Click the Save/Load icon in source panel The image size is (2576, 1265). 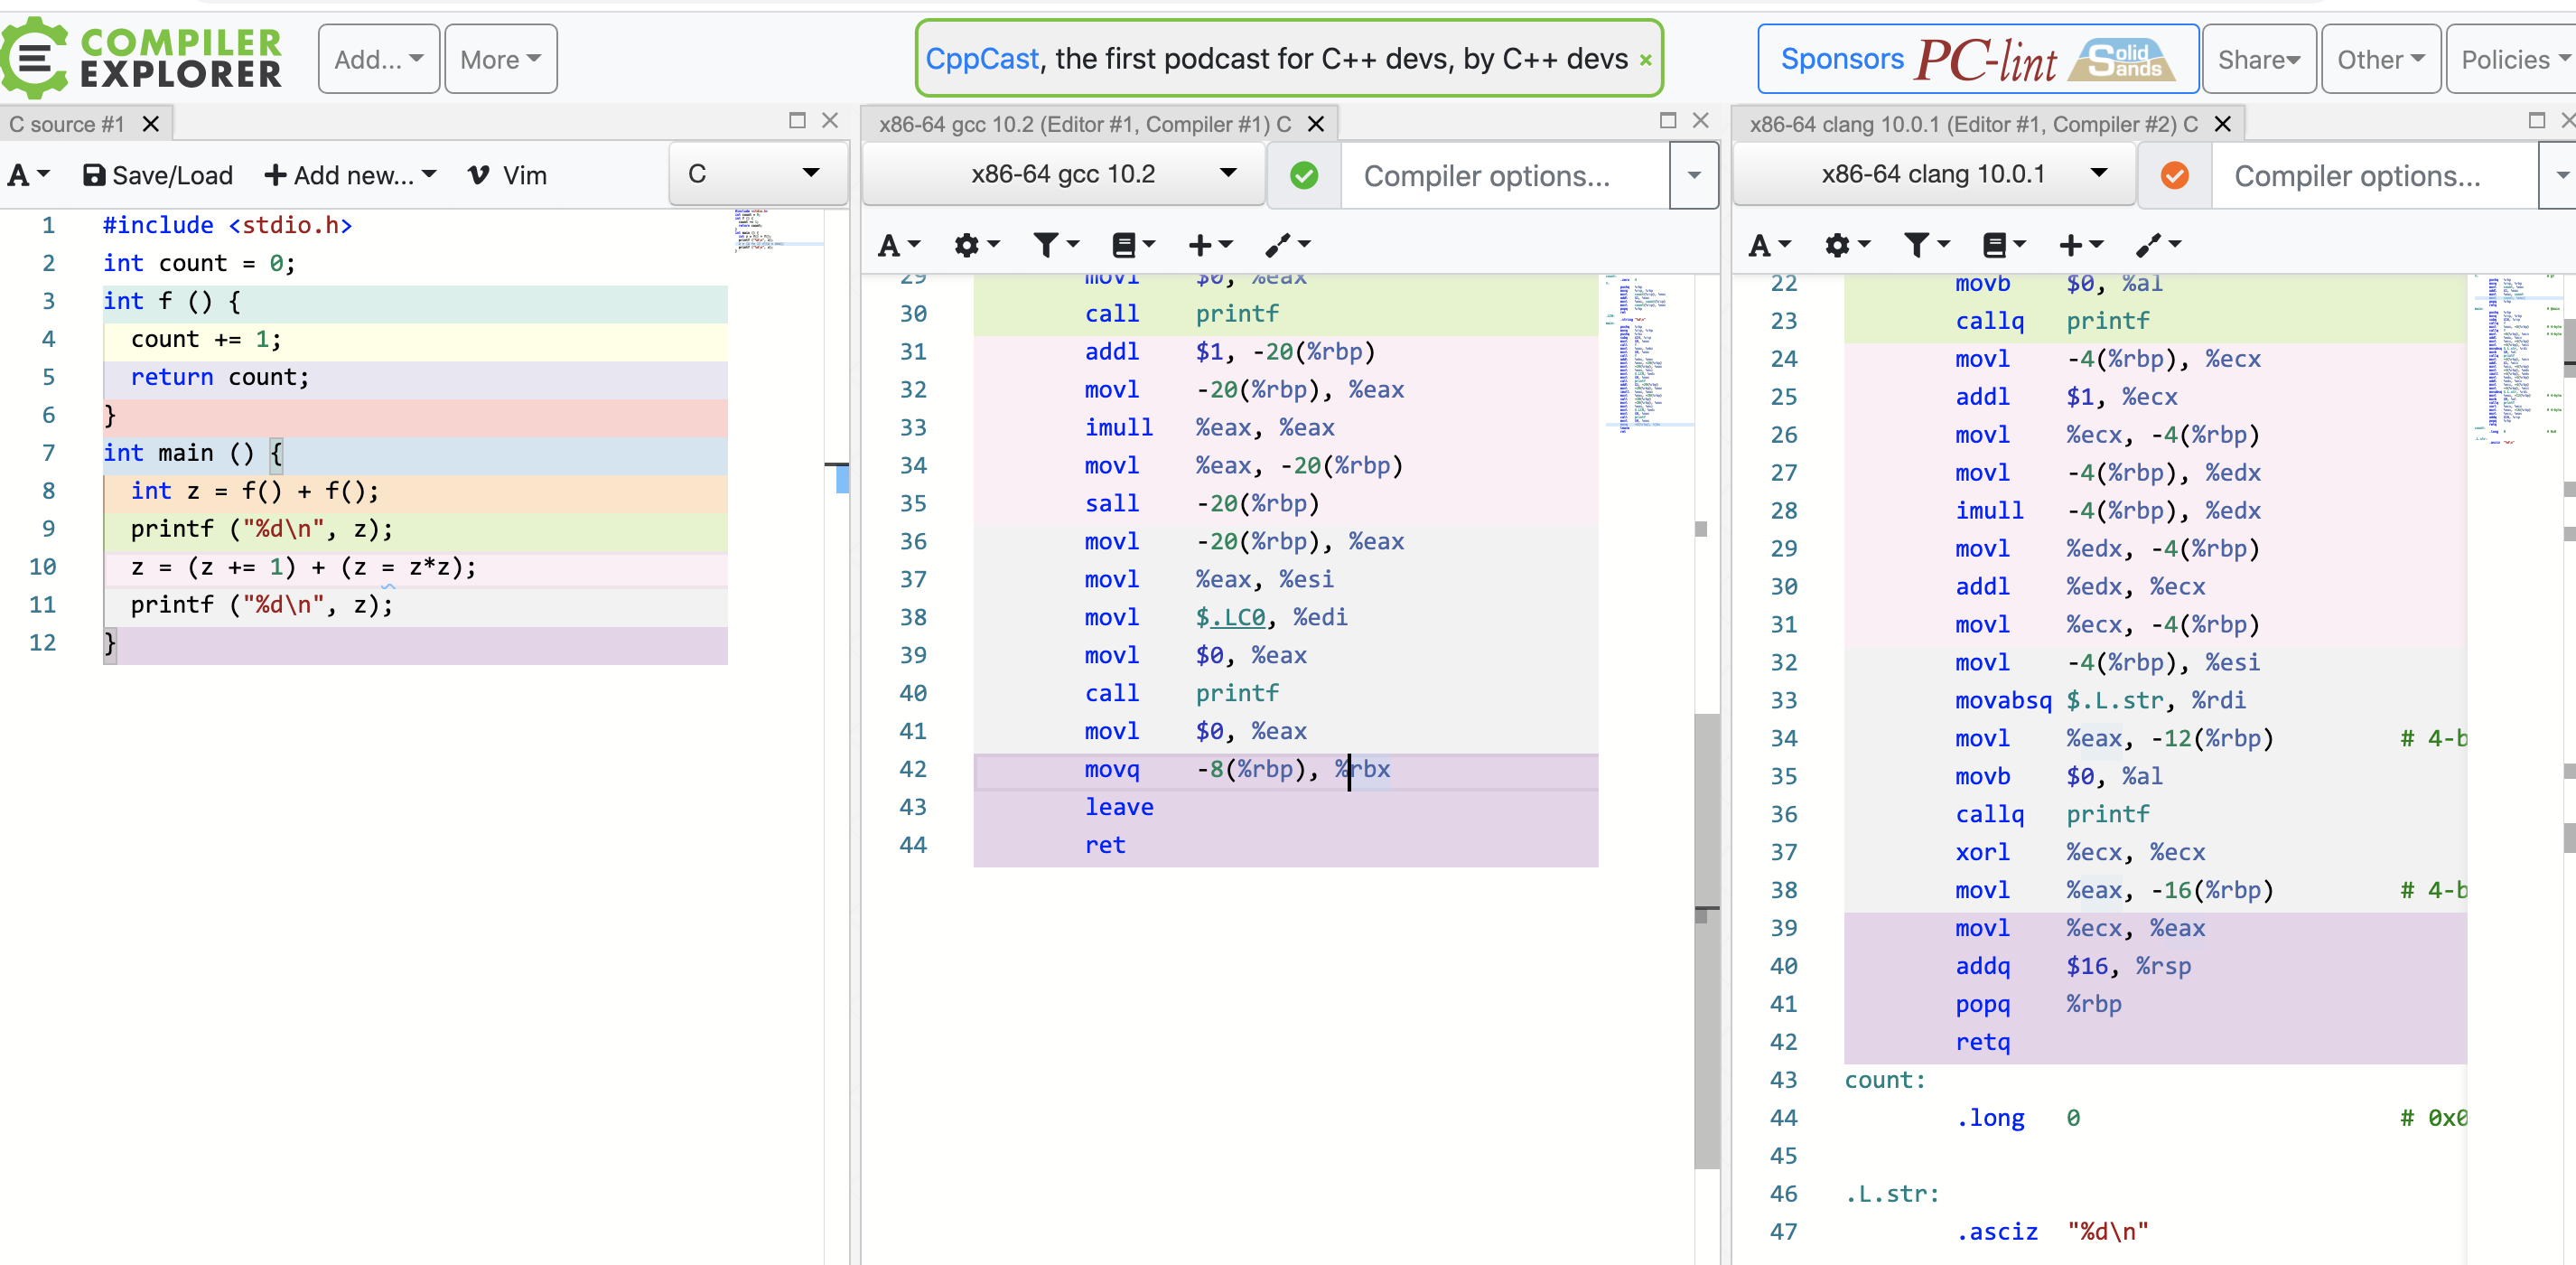[x=92, y=177]
